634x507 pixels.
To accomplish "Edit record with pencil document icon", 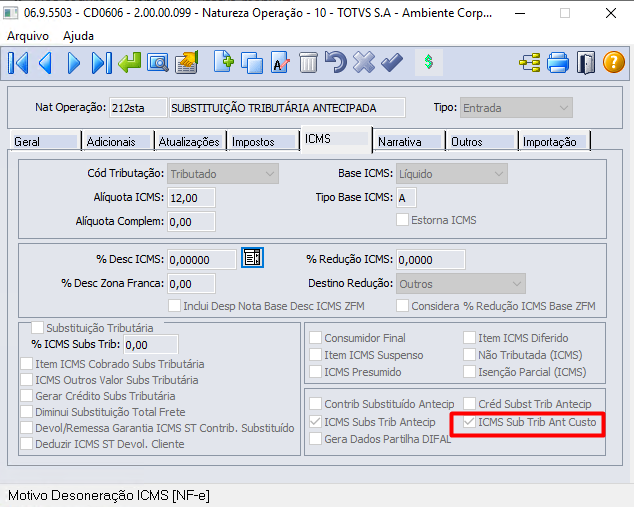I will click(280, 62).
